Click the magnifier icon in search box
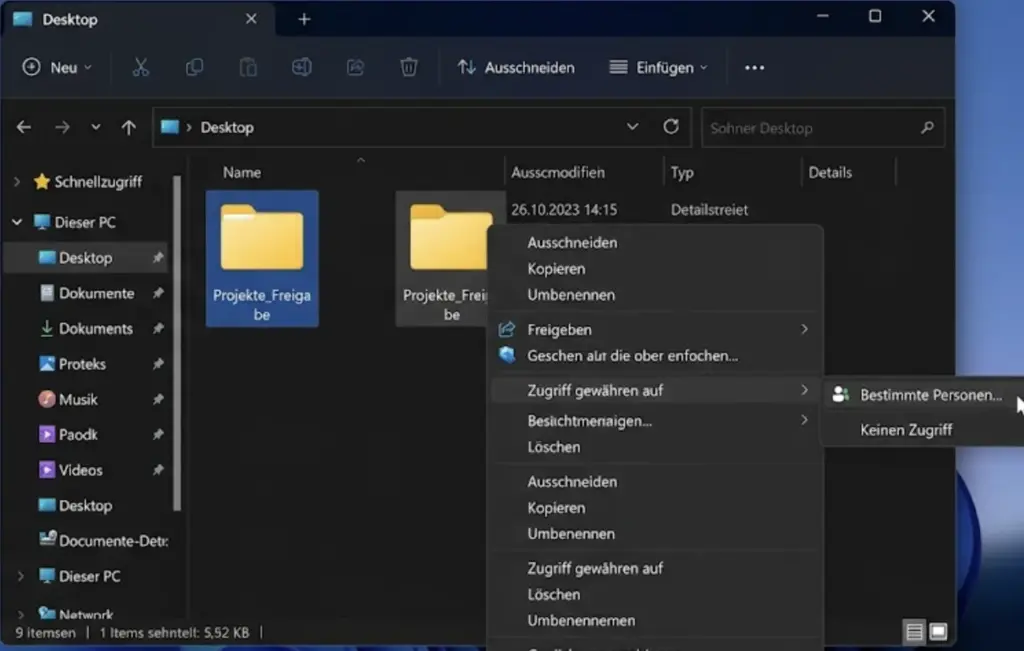Viewport: 1024px width, 651px height. (x=927, y=127)
